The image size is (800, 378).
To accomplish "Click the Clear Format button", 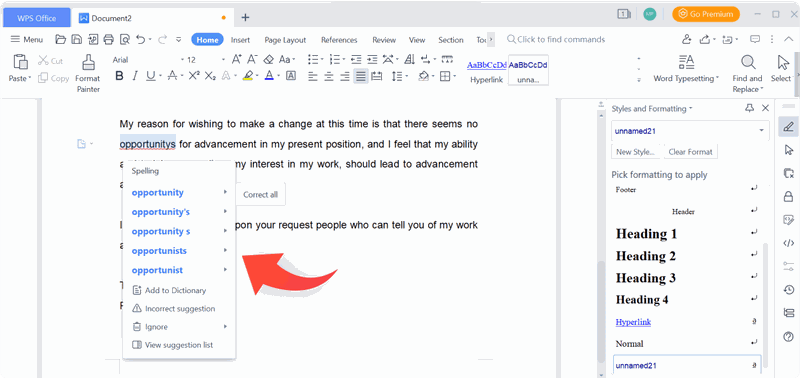I will coord(691,152).
